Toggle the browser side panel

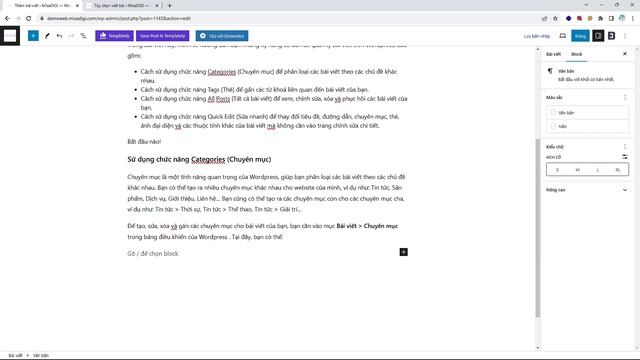click(x=611, y=18)
